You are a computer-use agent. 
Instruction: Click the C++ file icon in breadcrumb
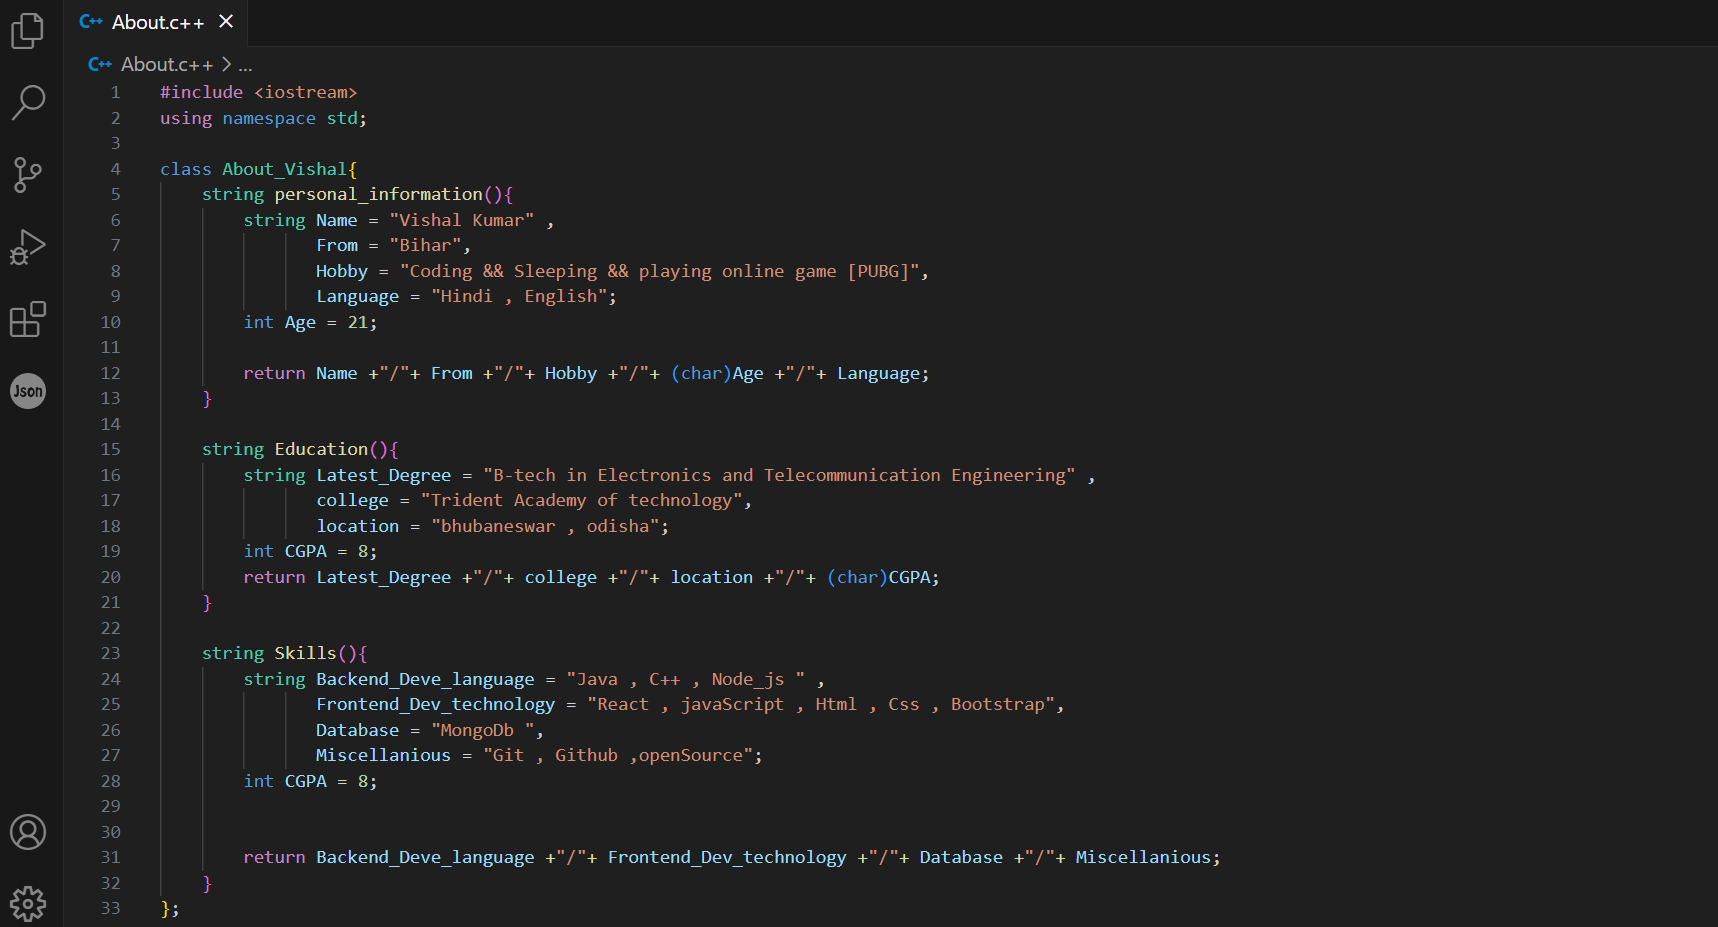pyautogui.click(x=100, y=65)
